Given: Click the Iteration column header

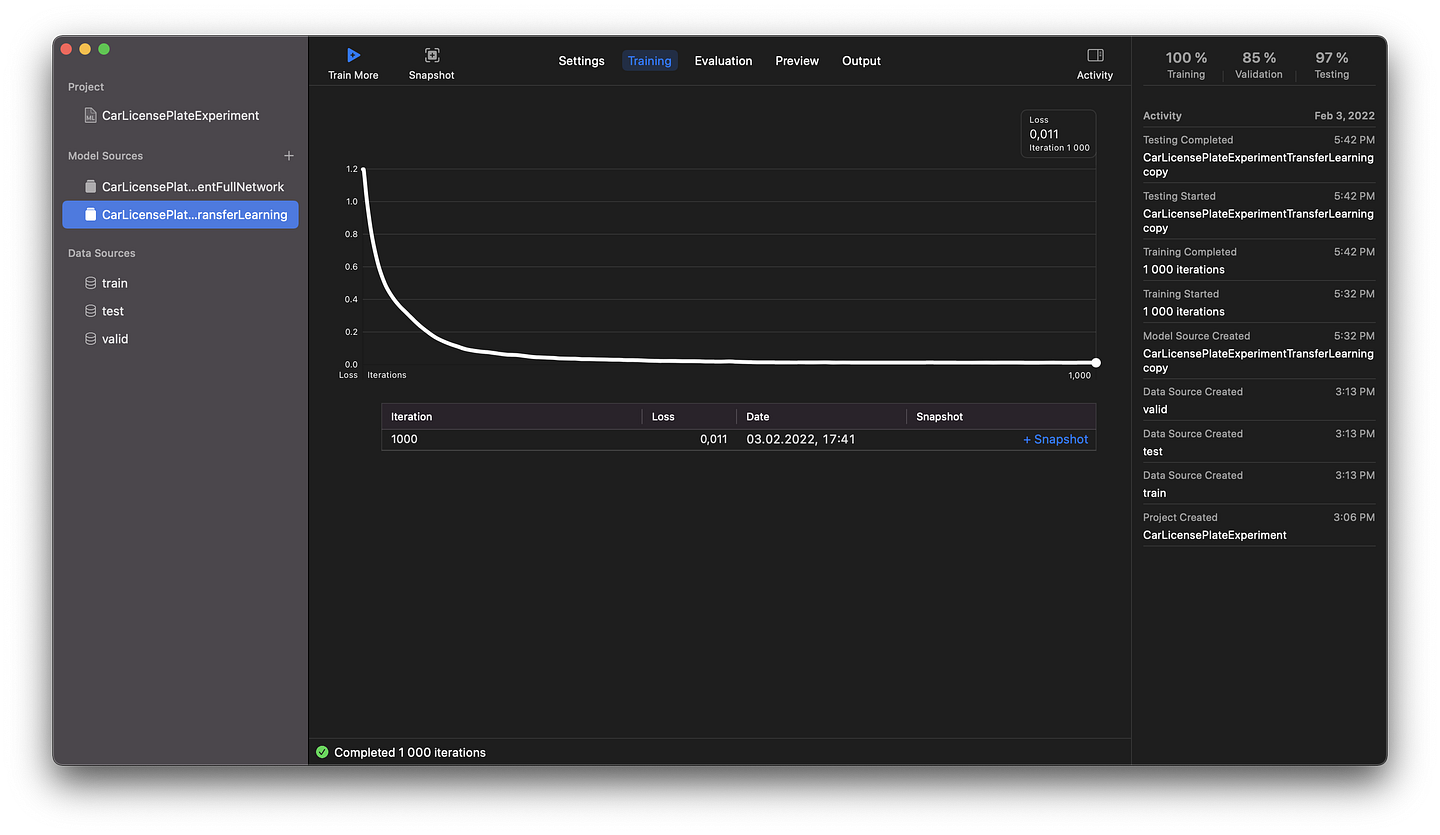Looking at the screenshot, I should (x=511, y=417).
